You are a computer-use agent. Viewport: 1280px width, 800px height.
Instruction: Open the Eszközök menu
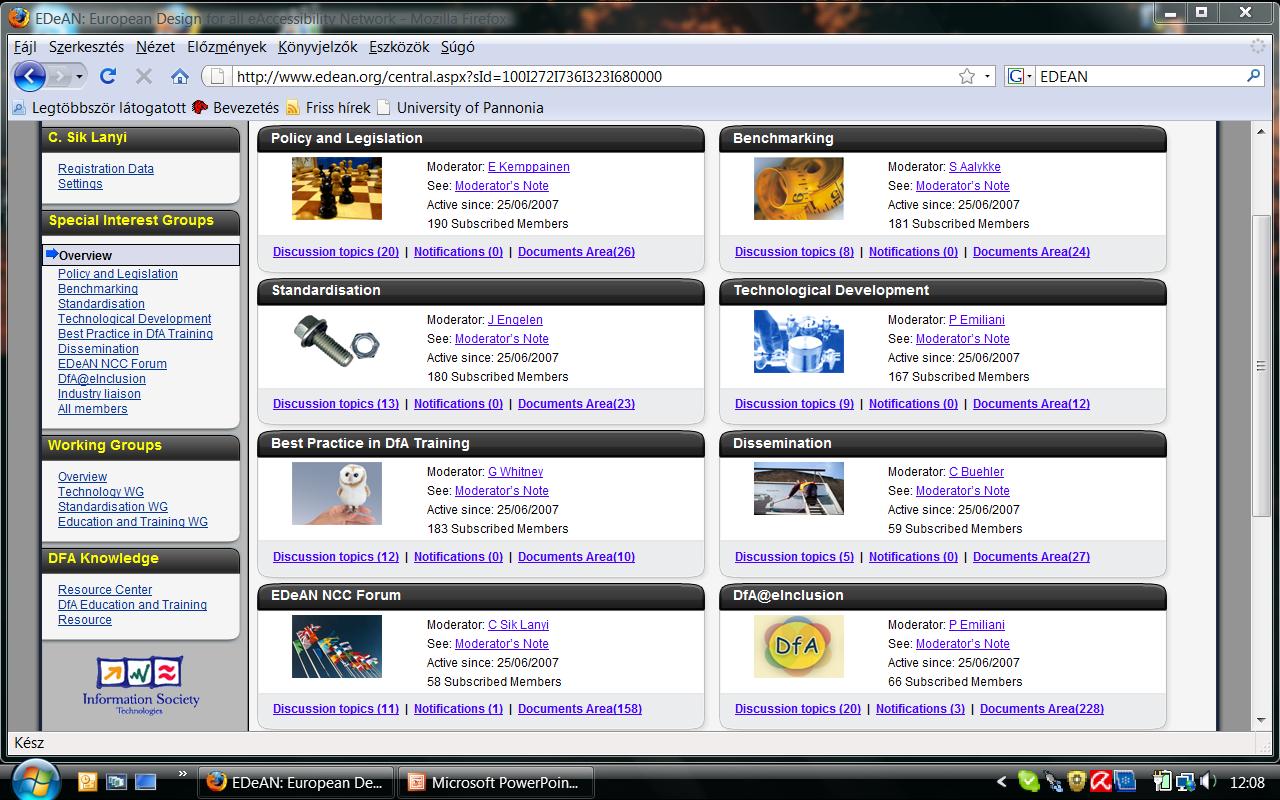pyautogui.click(x=399, y=47)
